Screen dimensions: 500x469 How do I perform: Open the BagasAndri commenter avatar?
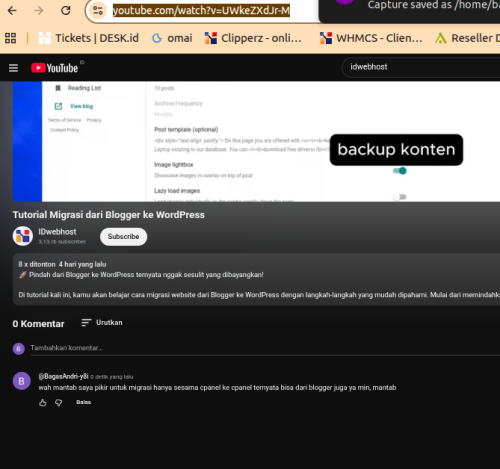click(22, 381)
